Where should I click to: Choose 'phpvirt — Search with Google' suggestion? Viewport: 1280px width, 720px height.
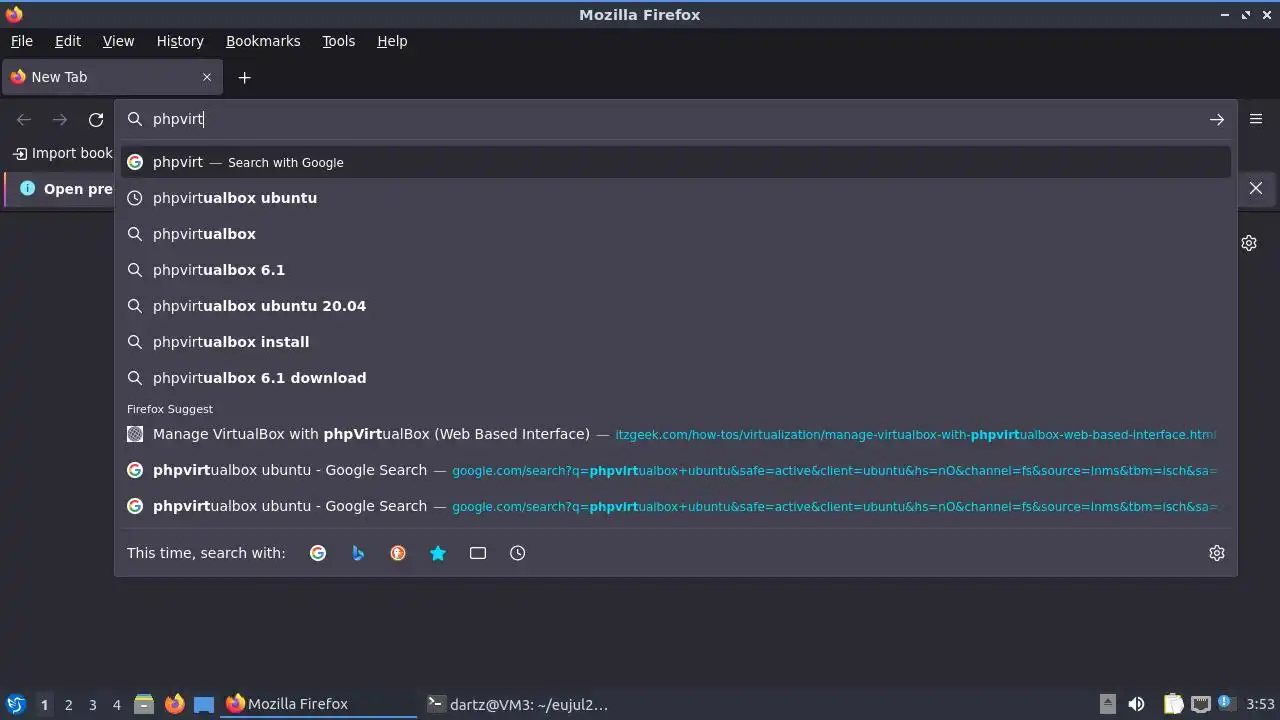[x=675, y=162]
